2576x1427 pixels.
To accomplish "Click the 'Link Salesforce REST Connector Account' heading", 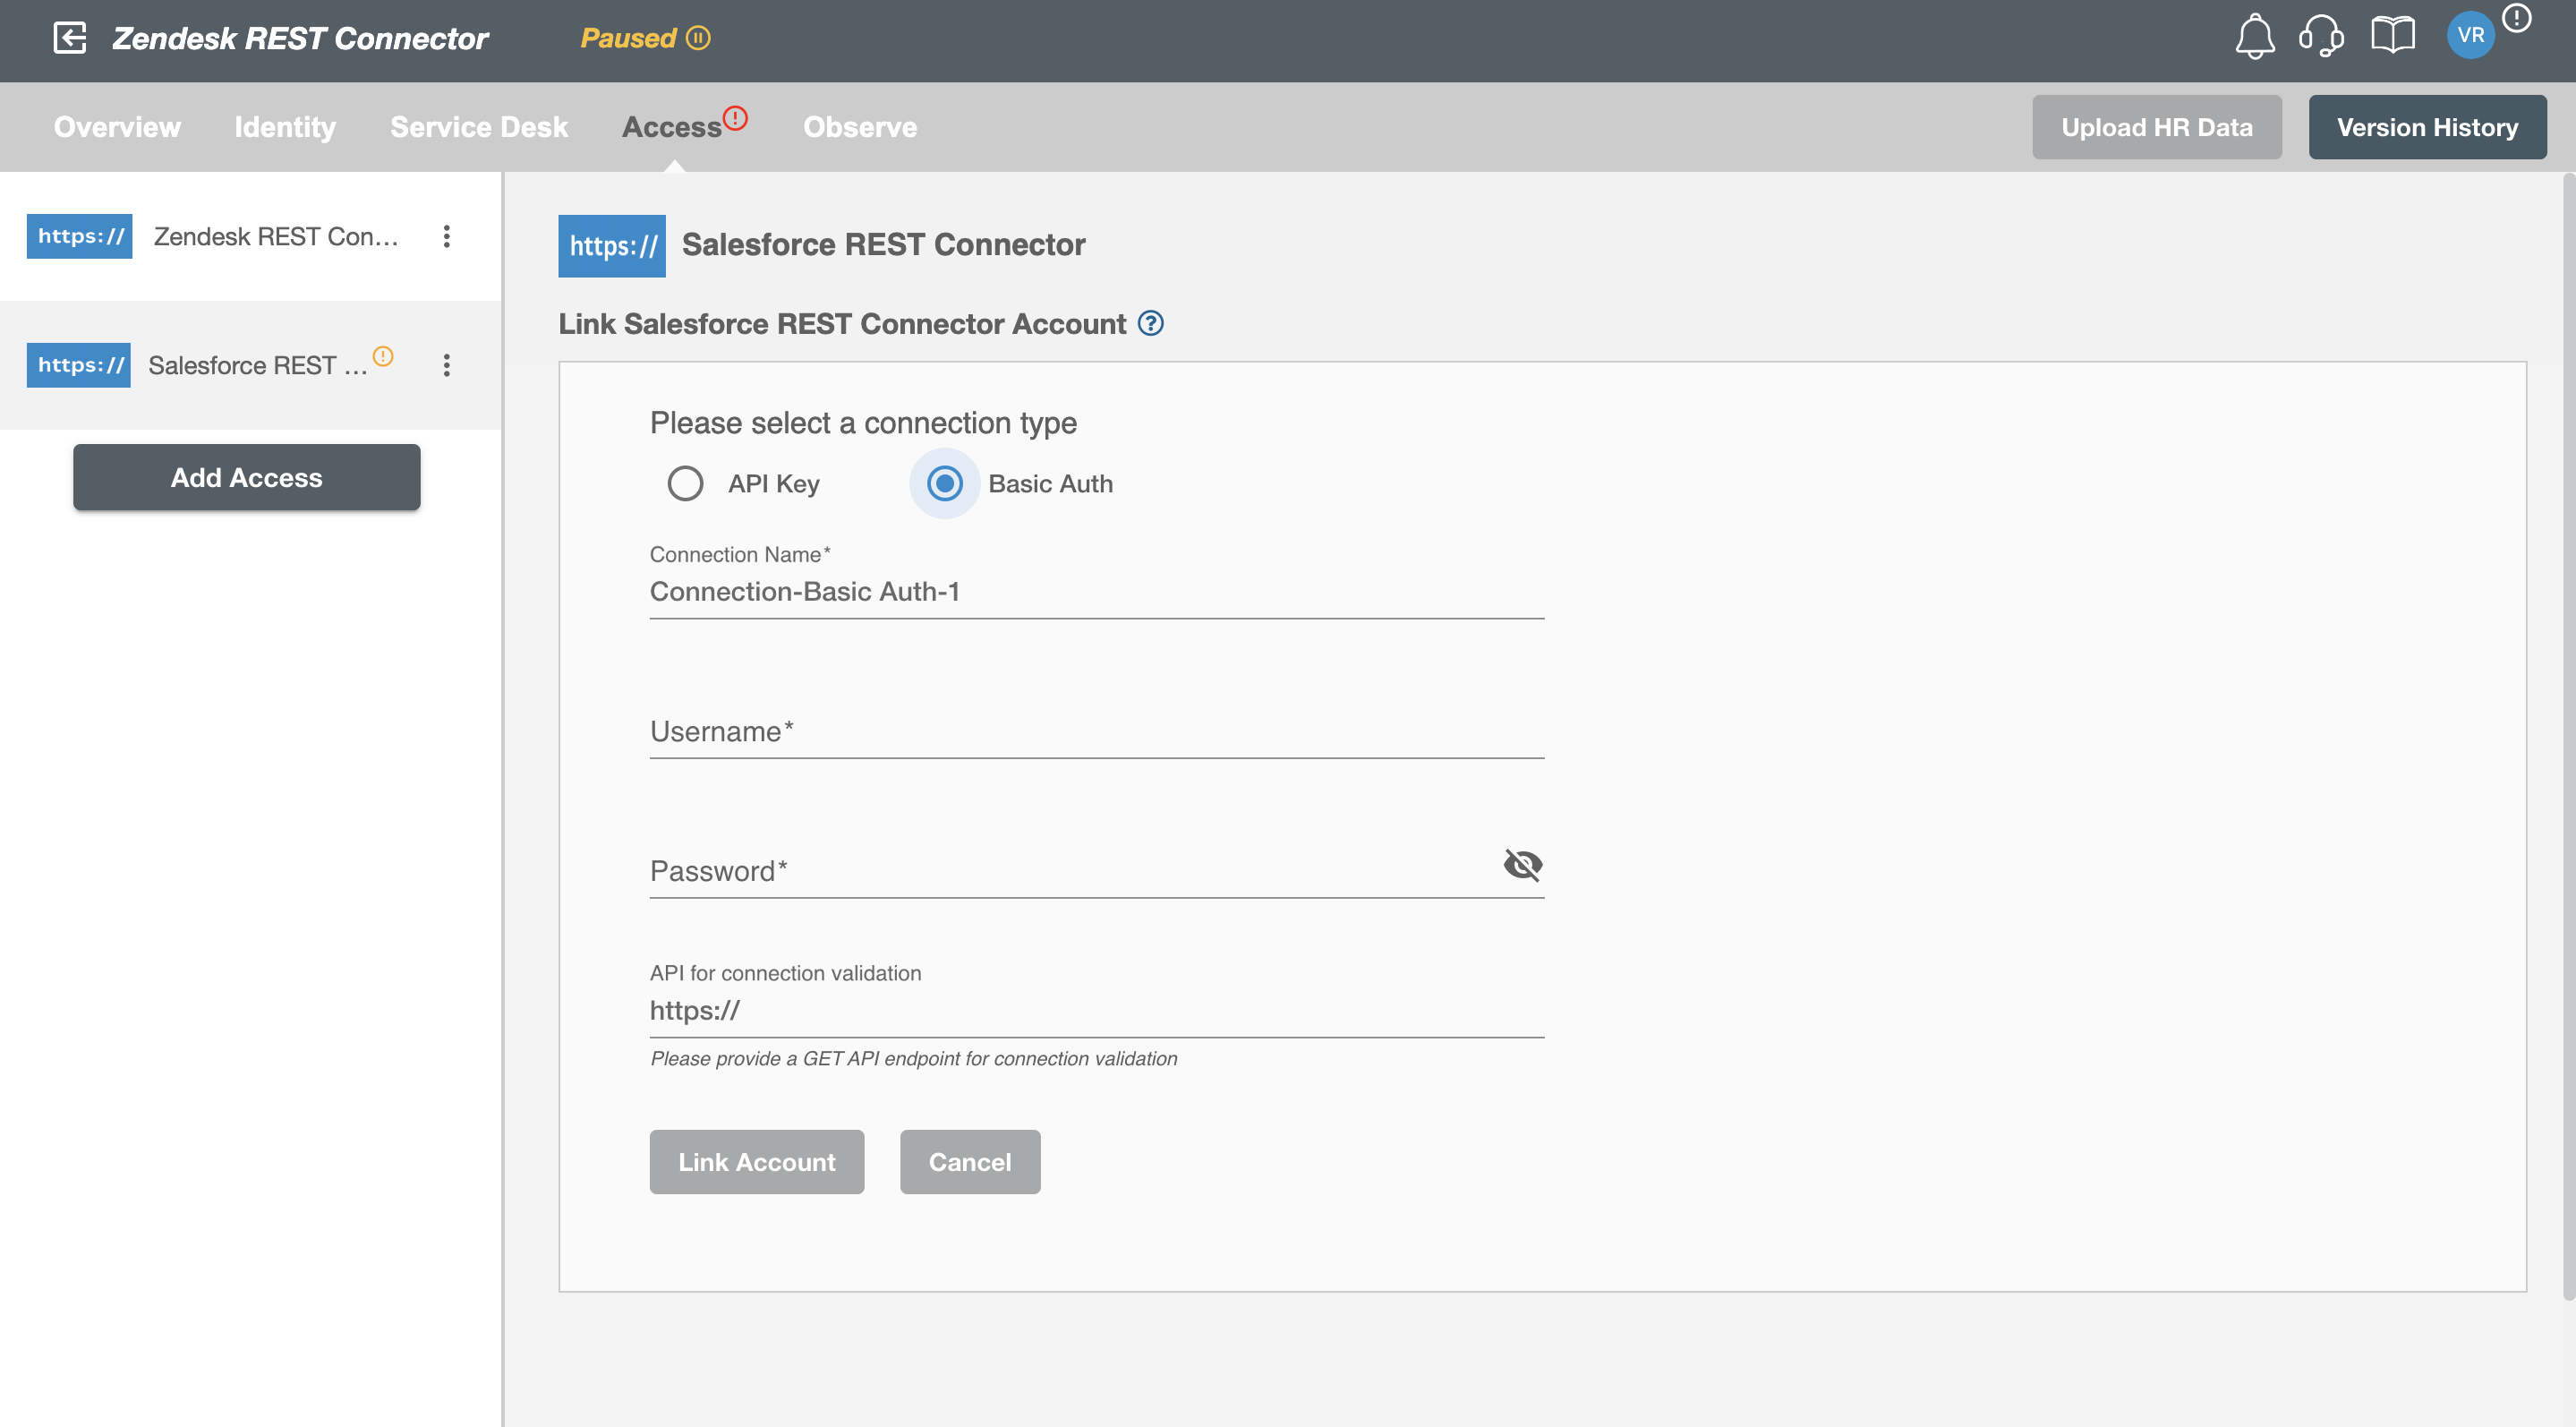I will (842, 324).
